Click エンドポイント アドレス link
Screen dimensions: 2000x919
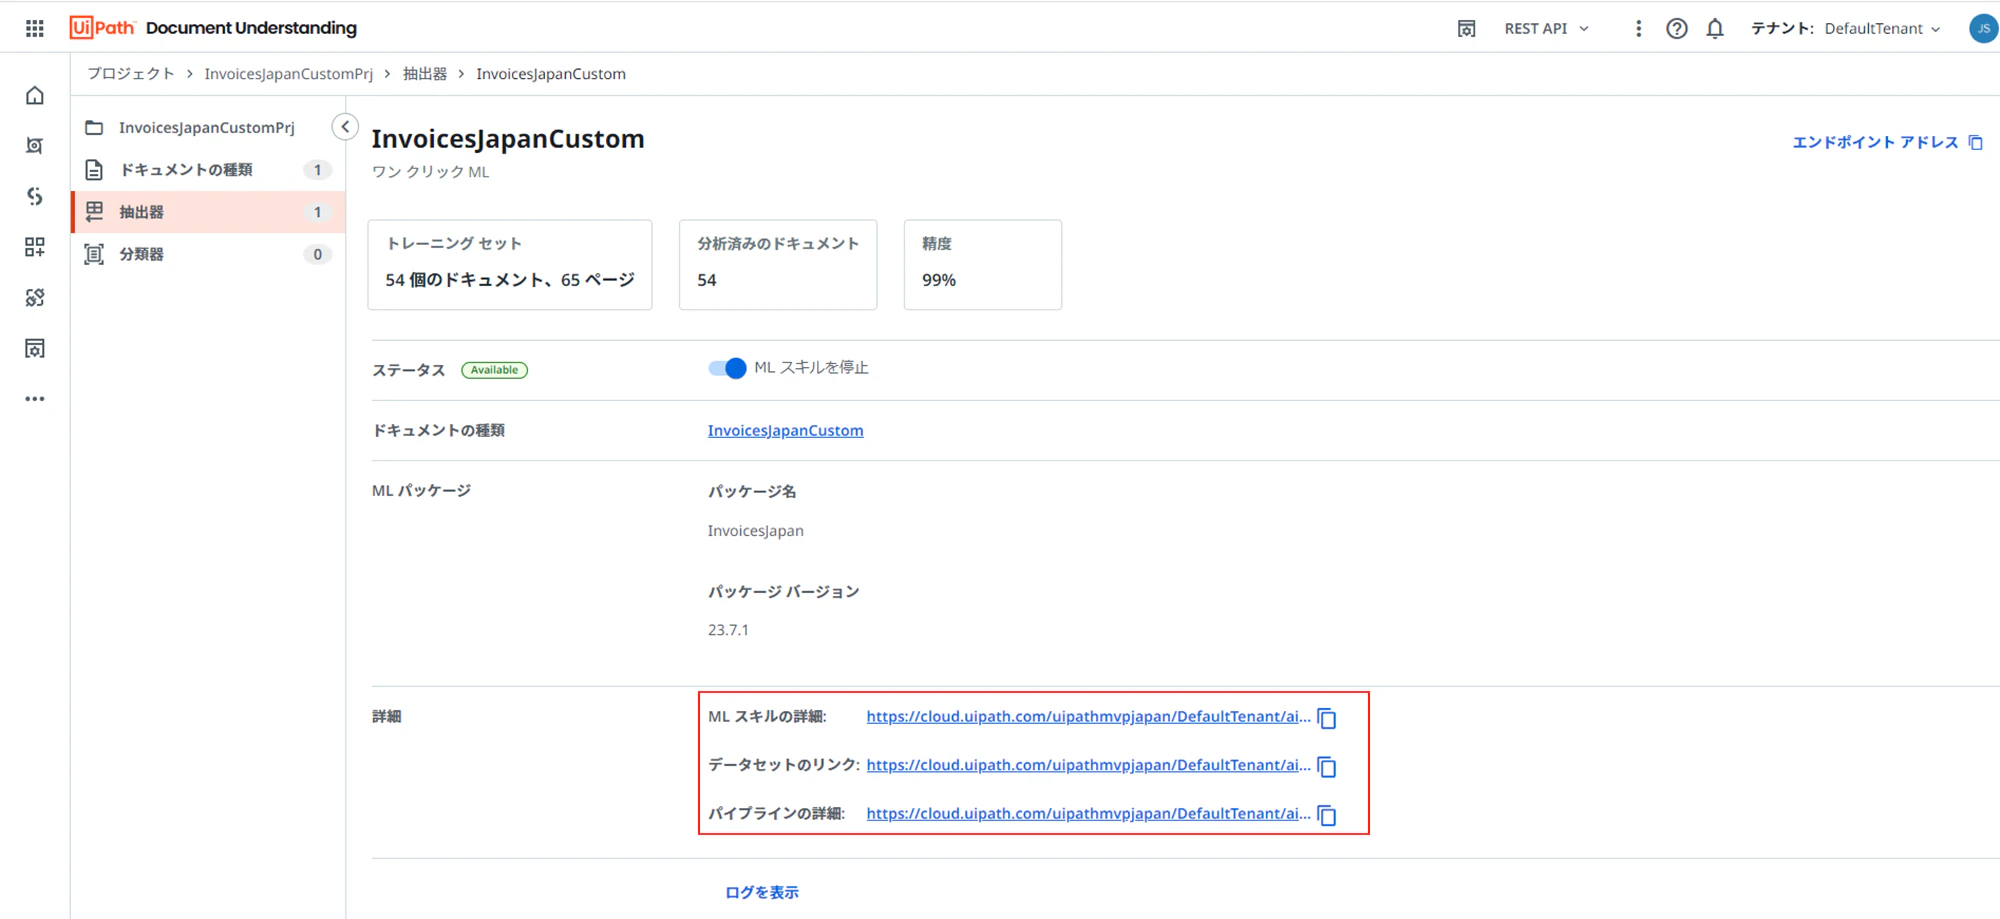point(1875,142)
